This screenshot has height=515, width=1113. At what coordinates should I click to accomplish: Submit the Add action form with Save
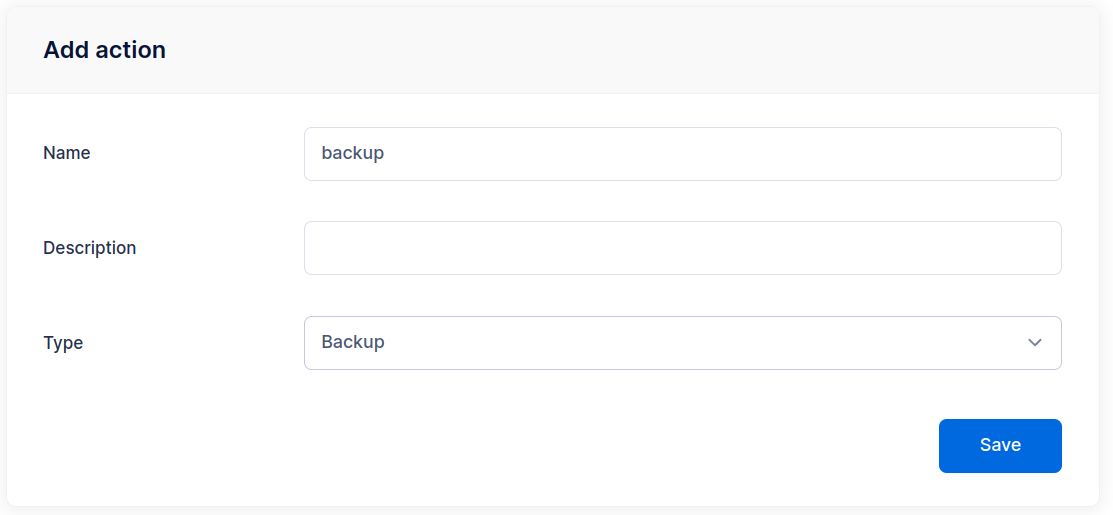pyautogui.click(x=1000, y=445)
